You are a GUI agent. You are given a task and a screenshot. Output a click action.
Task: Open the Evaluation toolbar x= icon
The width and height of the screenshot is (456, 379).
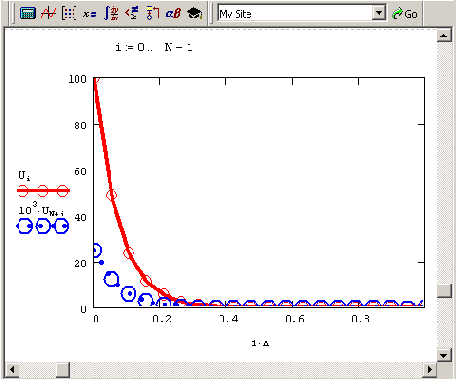pos(90,14)
